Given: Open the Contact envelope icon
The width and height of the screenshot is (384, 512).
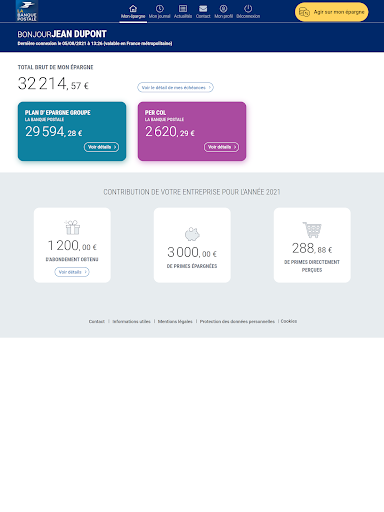Looking at the screenshot, I should pos(203,9).
